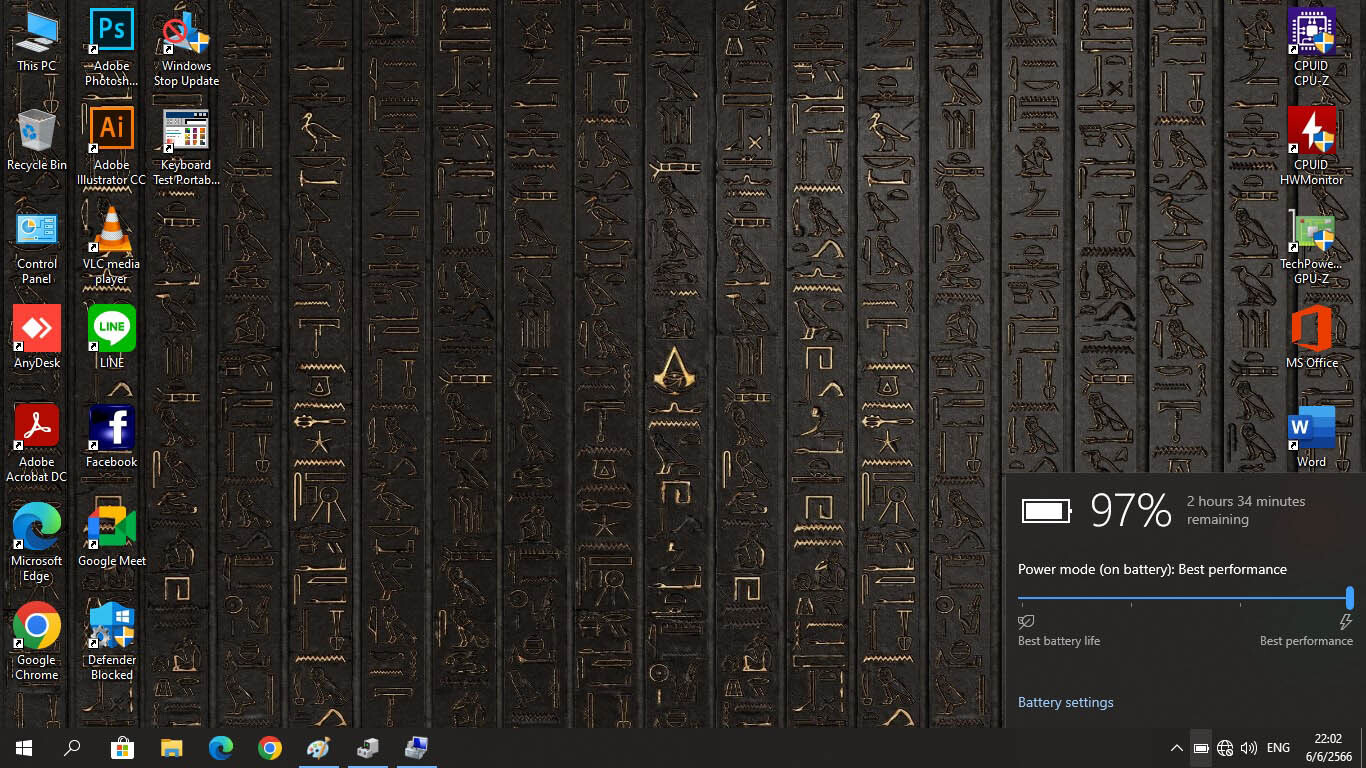The height and width of the screenshot is (768, 1366).
Task: Select the Windows Stop Update shortcut
Action: [x=186, y=48]
